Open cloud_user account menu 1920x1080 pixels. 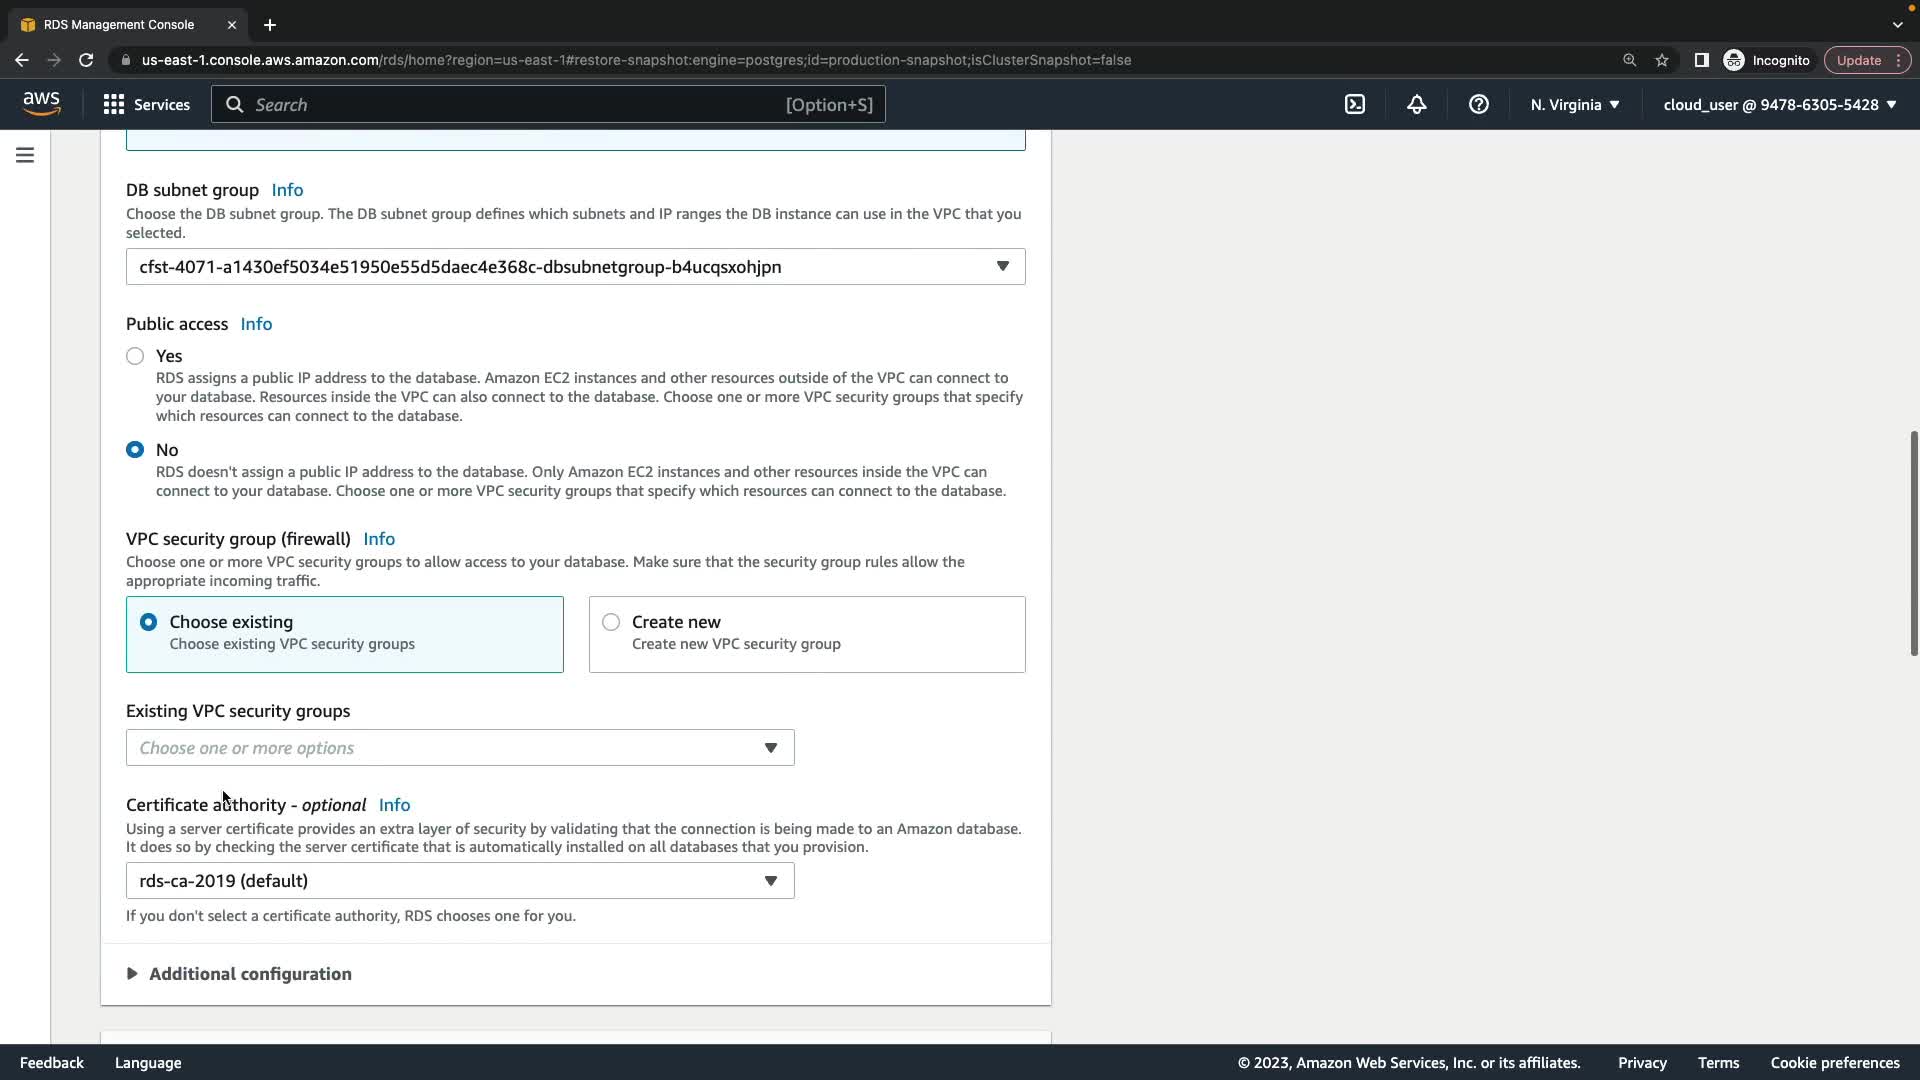[x=1779, y=105]
